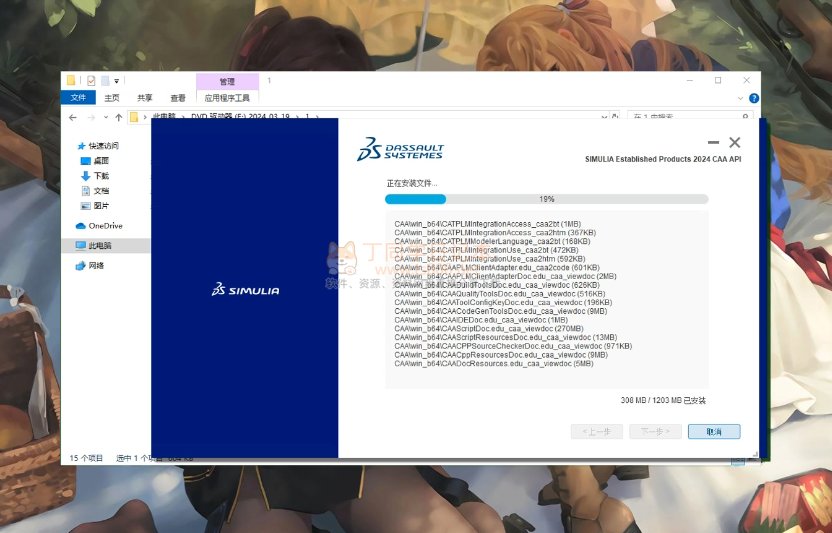832x533 pixels.
Task: Select the 管理 contextual tab header
Action: pyautogui.click(x=227, y=81)
